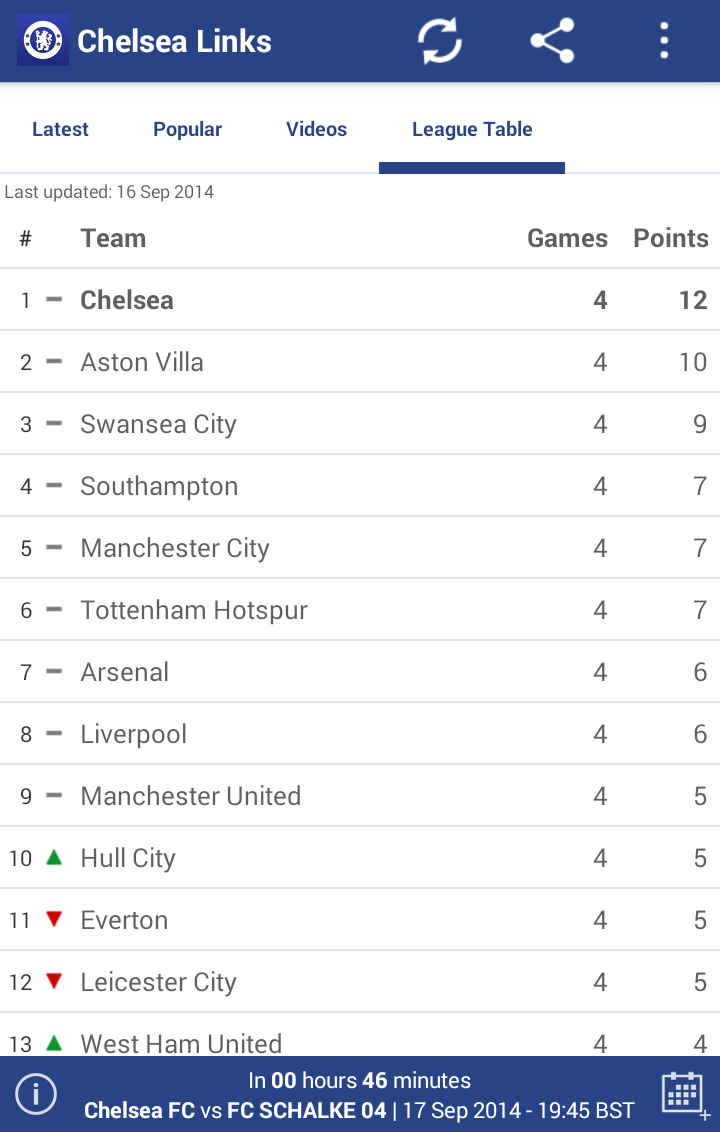Tap the Games column header
The image size is (720, 1132).
[x=568, y=238]
